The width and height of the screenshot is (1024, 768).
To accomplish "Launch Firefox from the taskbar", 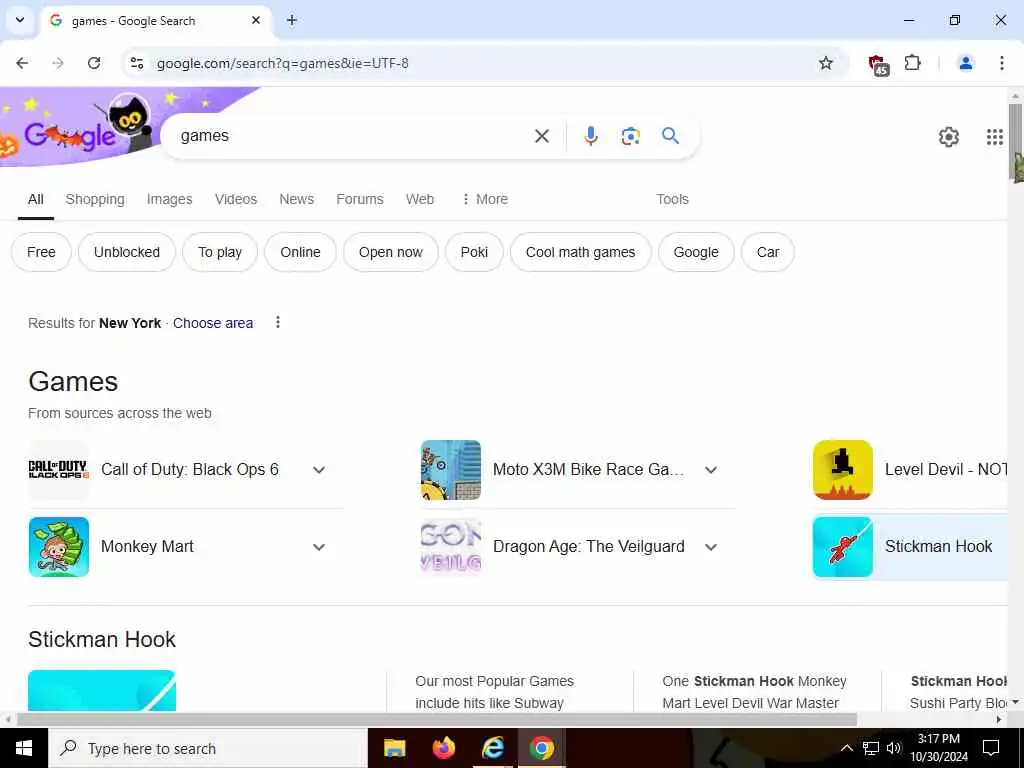I will [443, 748].
